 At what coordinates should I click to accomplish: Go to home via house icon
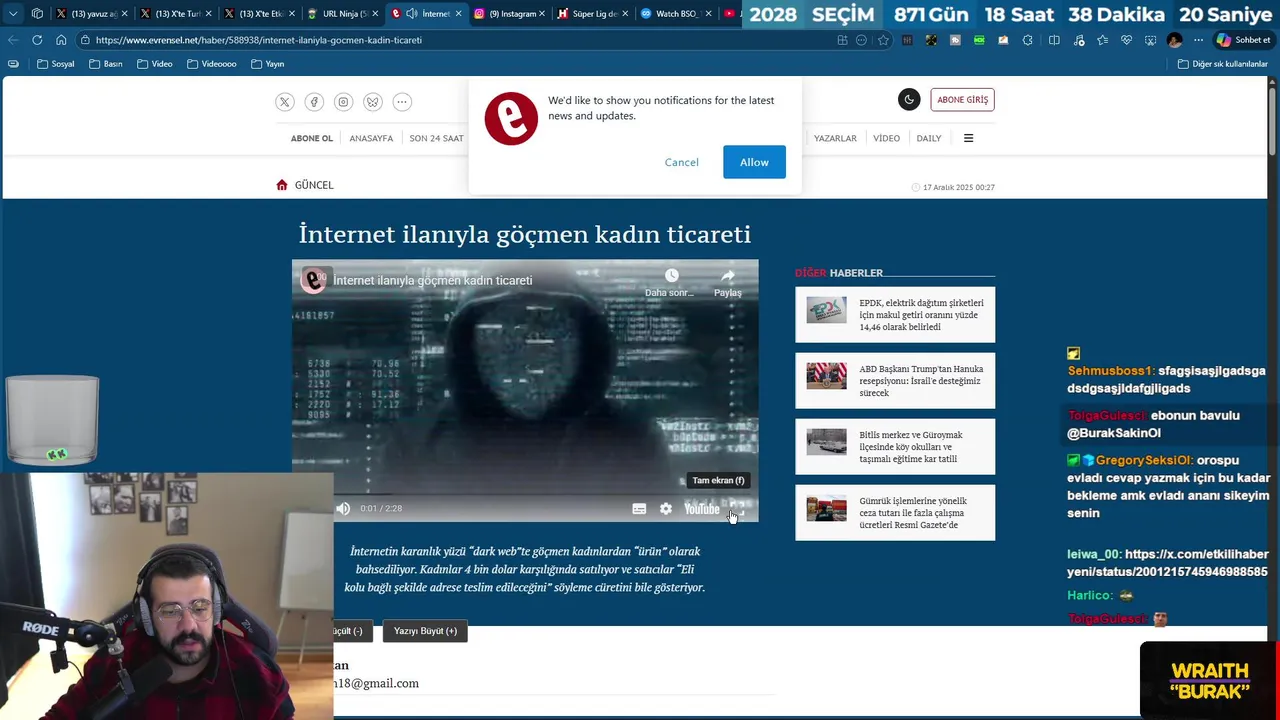click(282, 185)
